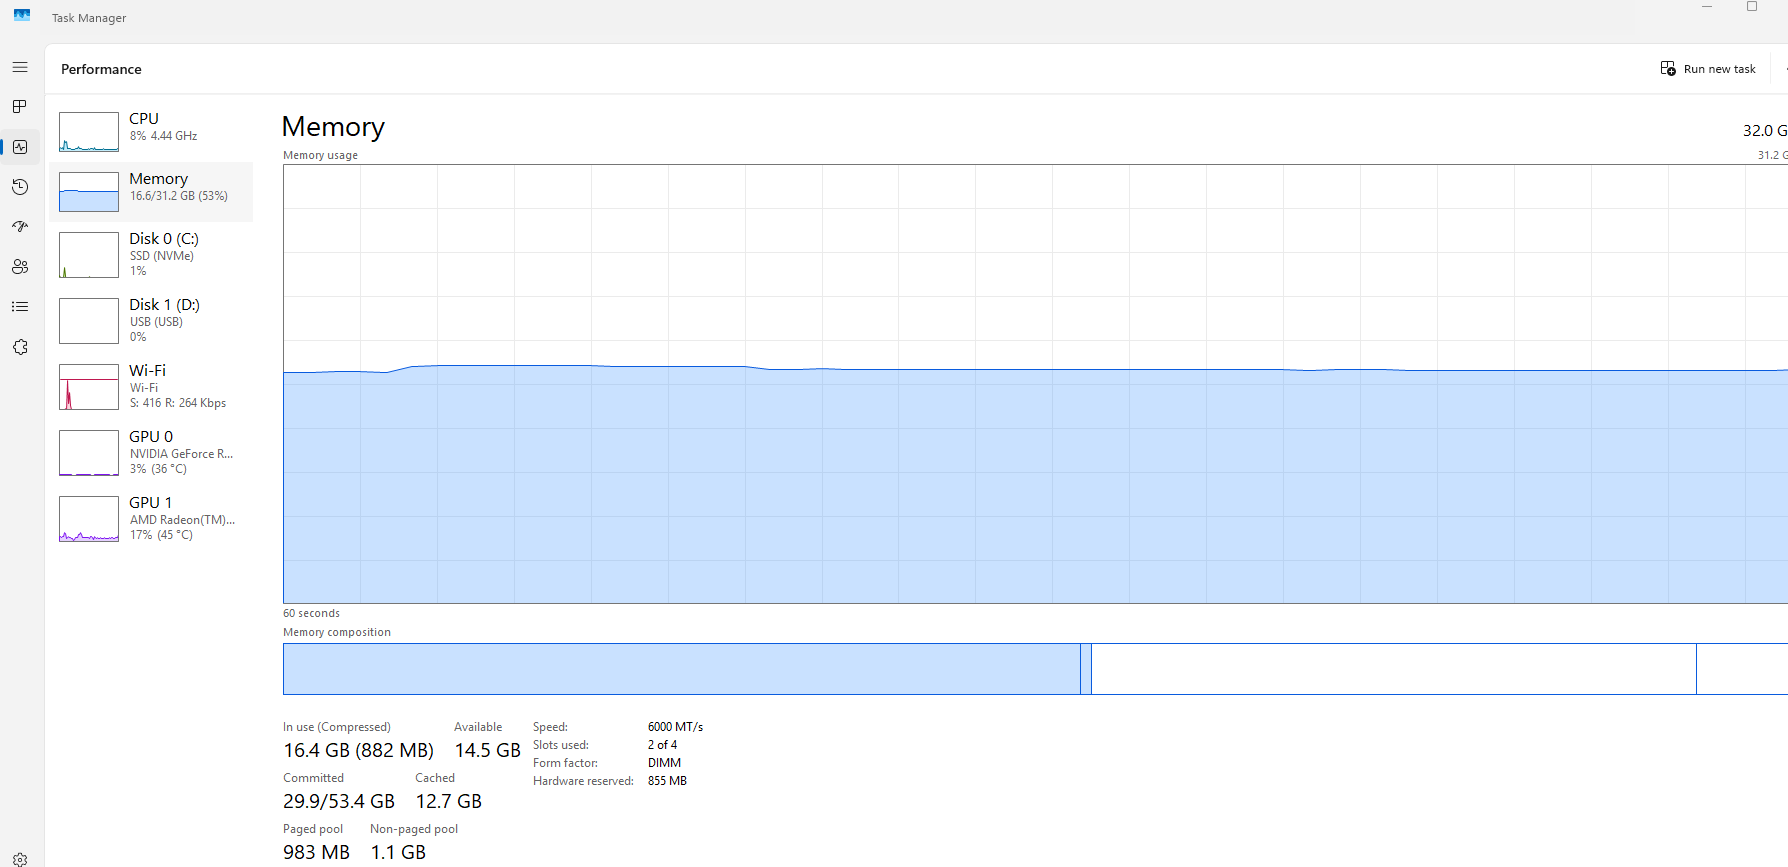Viewport: 1788px width, 867px height.
Task: Click the Paged pool value 983 MB
Action: (x=316, y=852)
